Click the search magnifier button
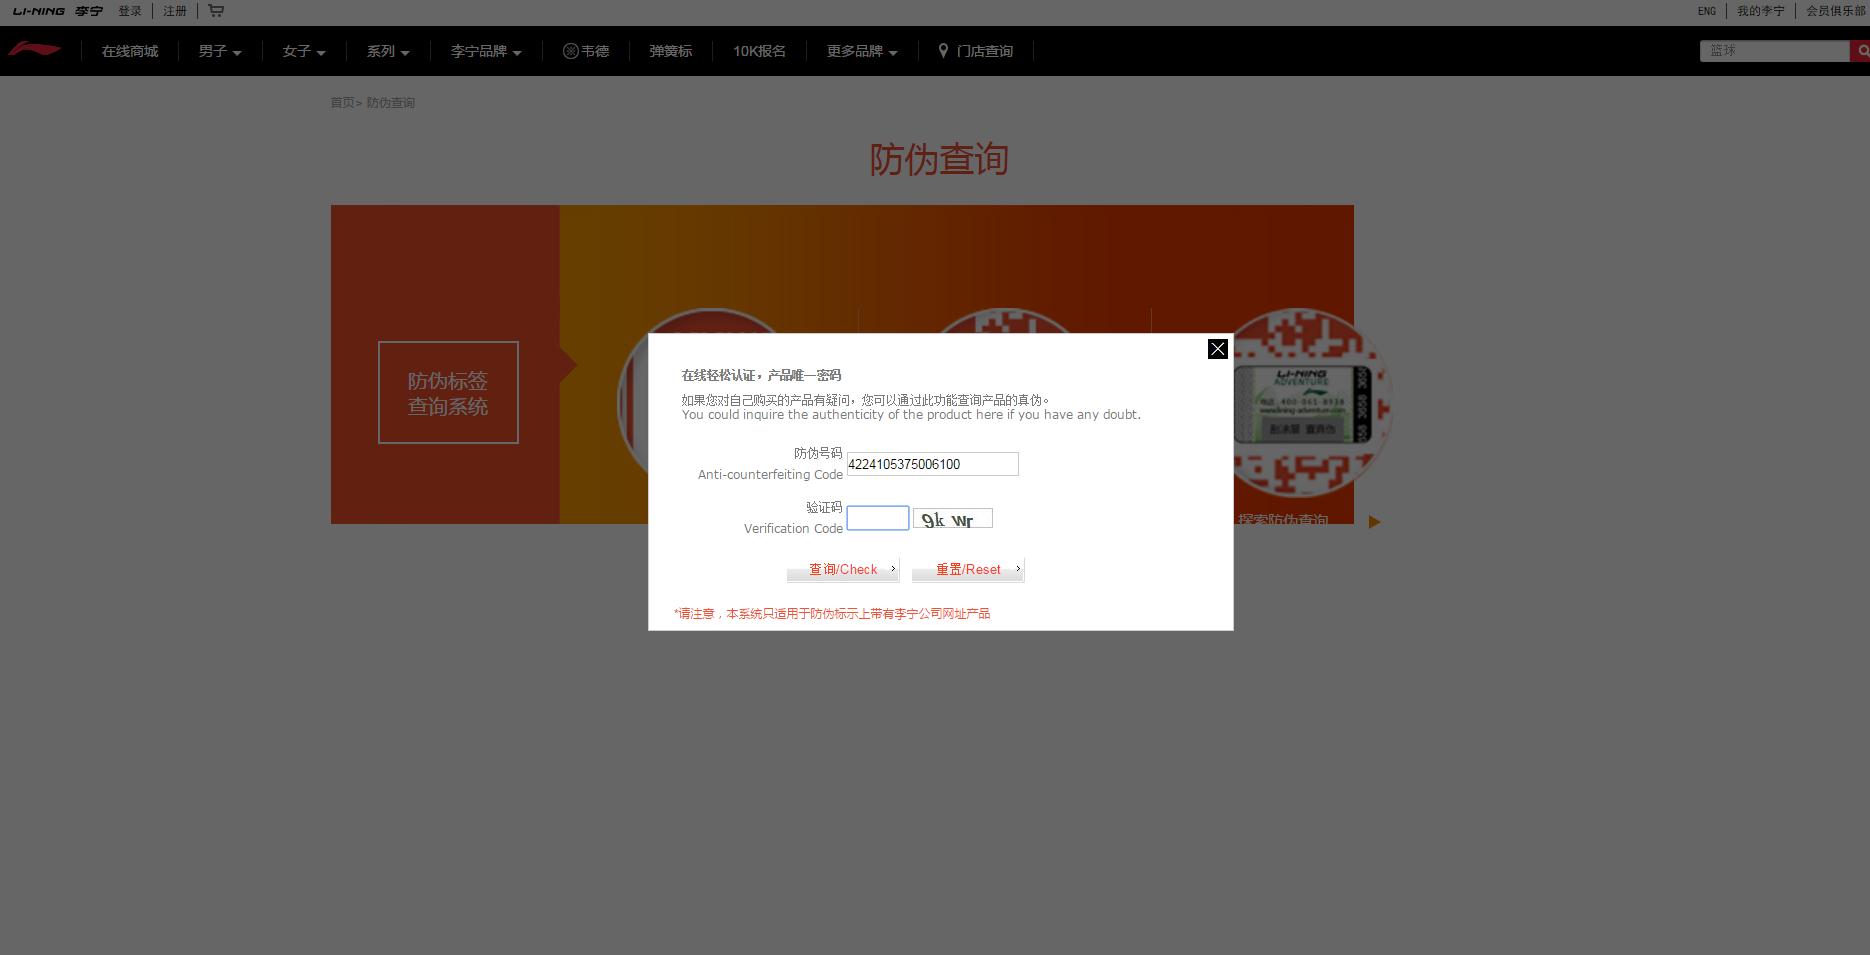Screen dimensions: 1870x955 pos(1861,51)
